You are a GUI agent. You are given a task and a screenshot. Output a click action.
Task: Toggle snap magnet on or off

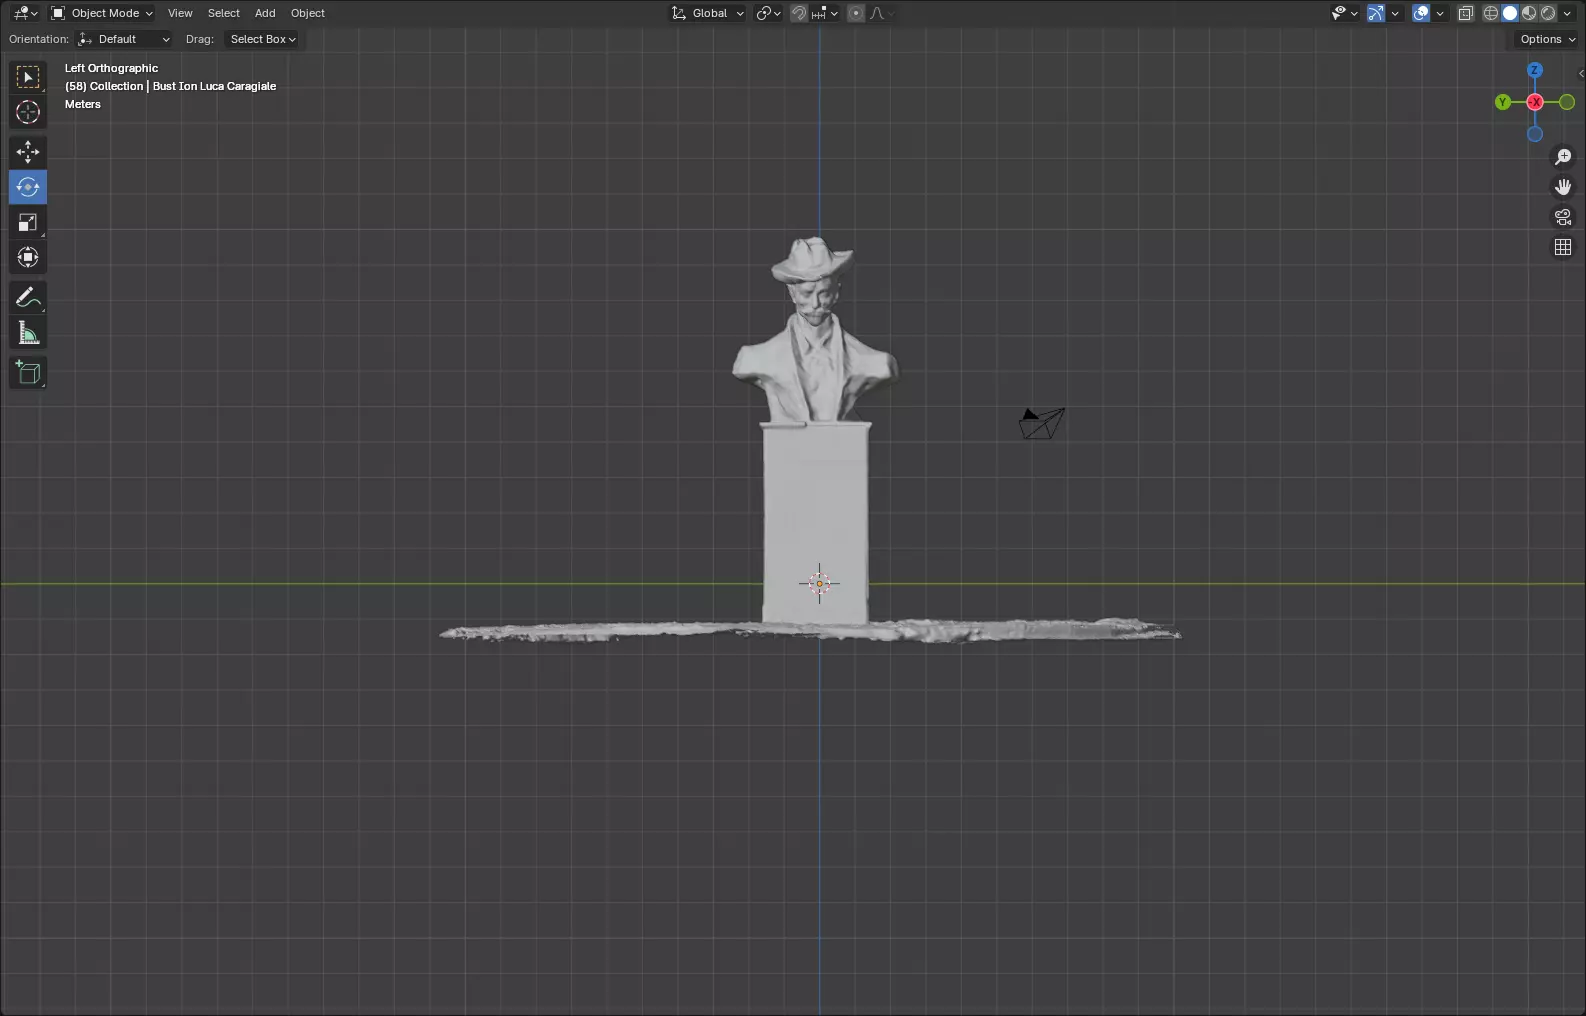tap(799, 13)
